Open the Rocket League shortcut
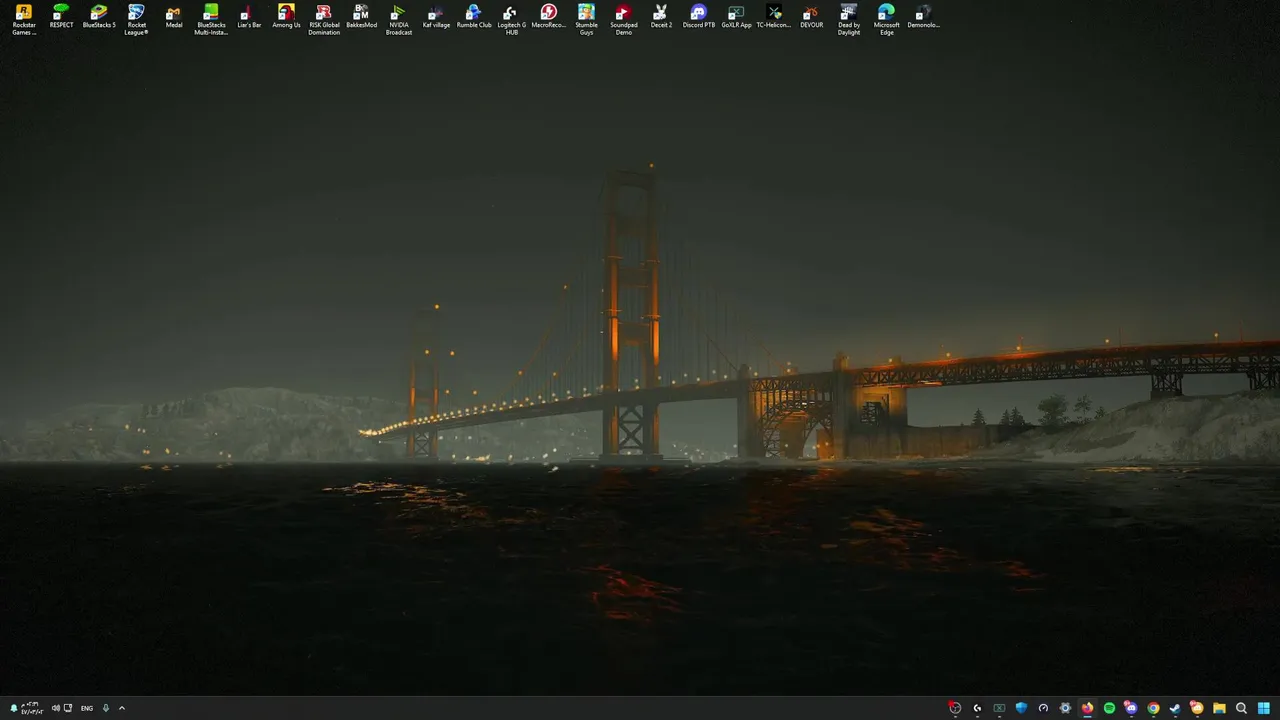The image size is (1280, 720). point(136,19)
